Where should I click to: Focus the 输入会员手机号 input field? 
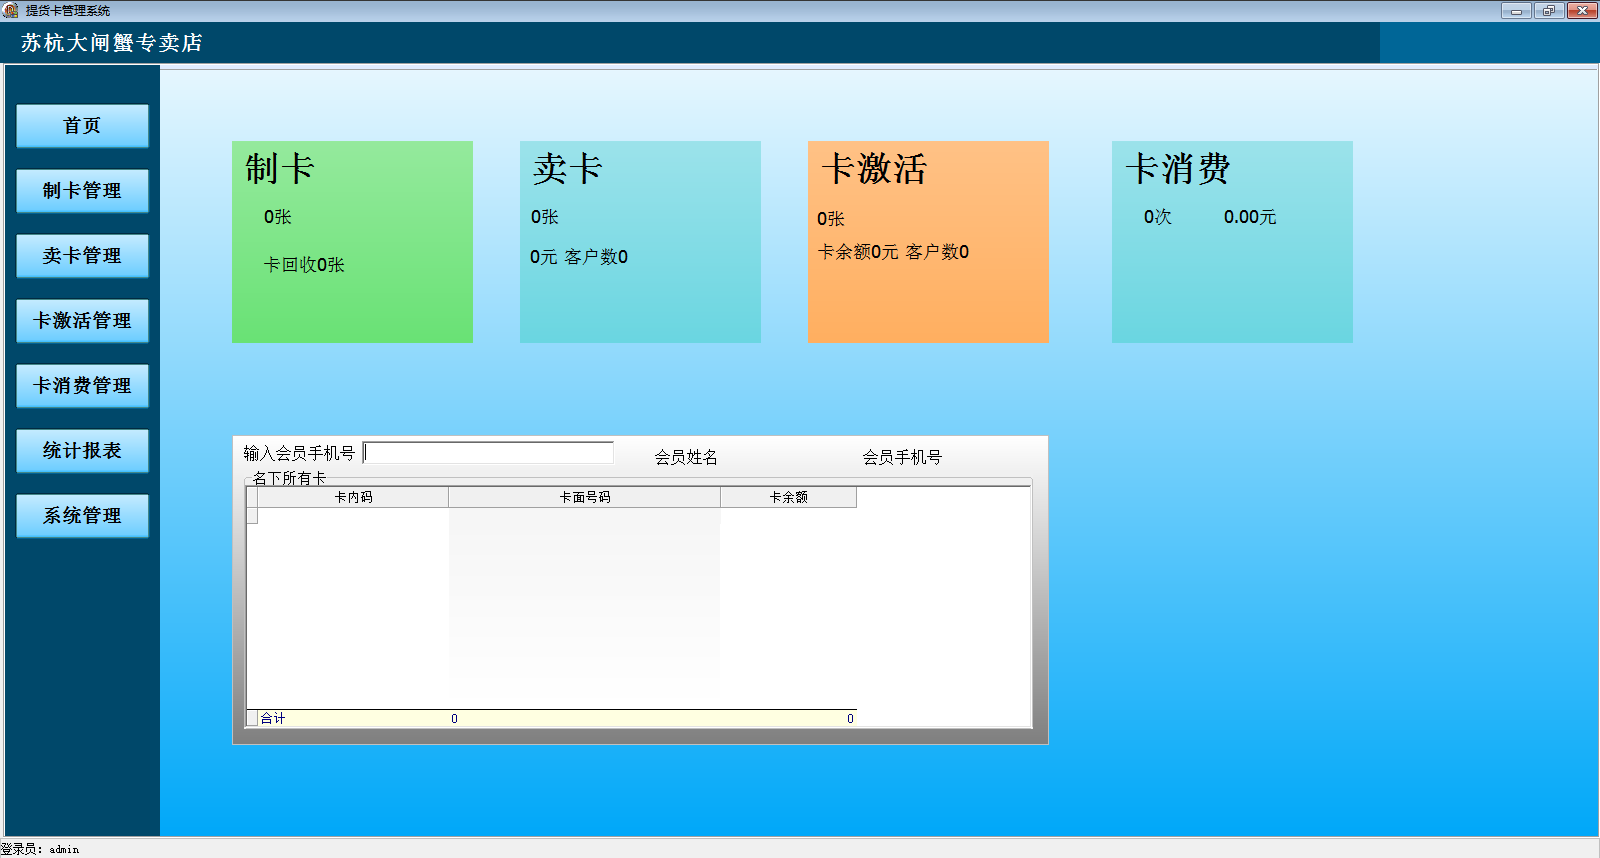point(489,453)
